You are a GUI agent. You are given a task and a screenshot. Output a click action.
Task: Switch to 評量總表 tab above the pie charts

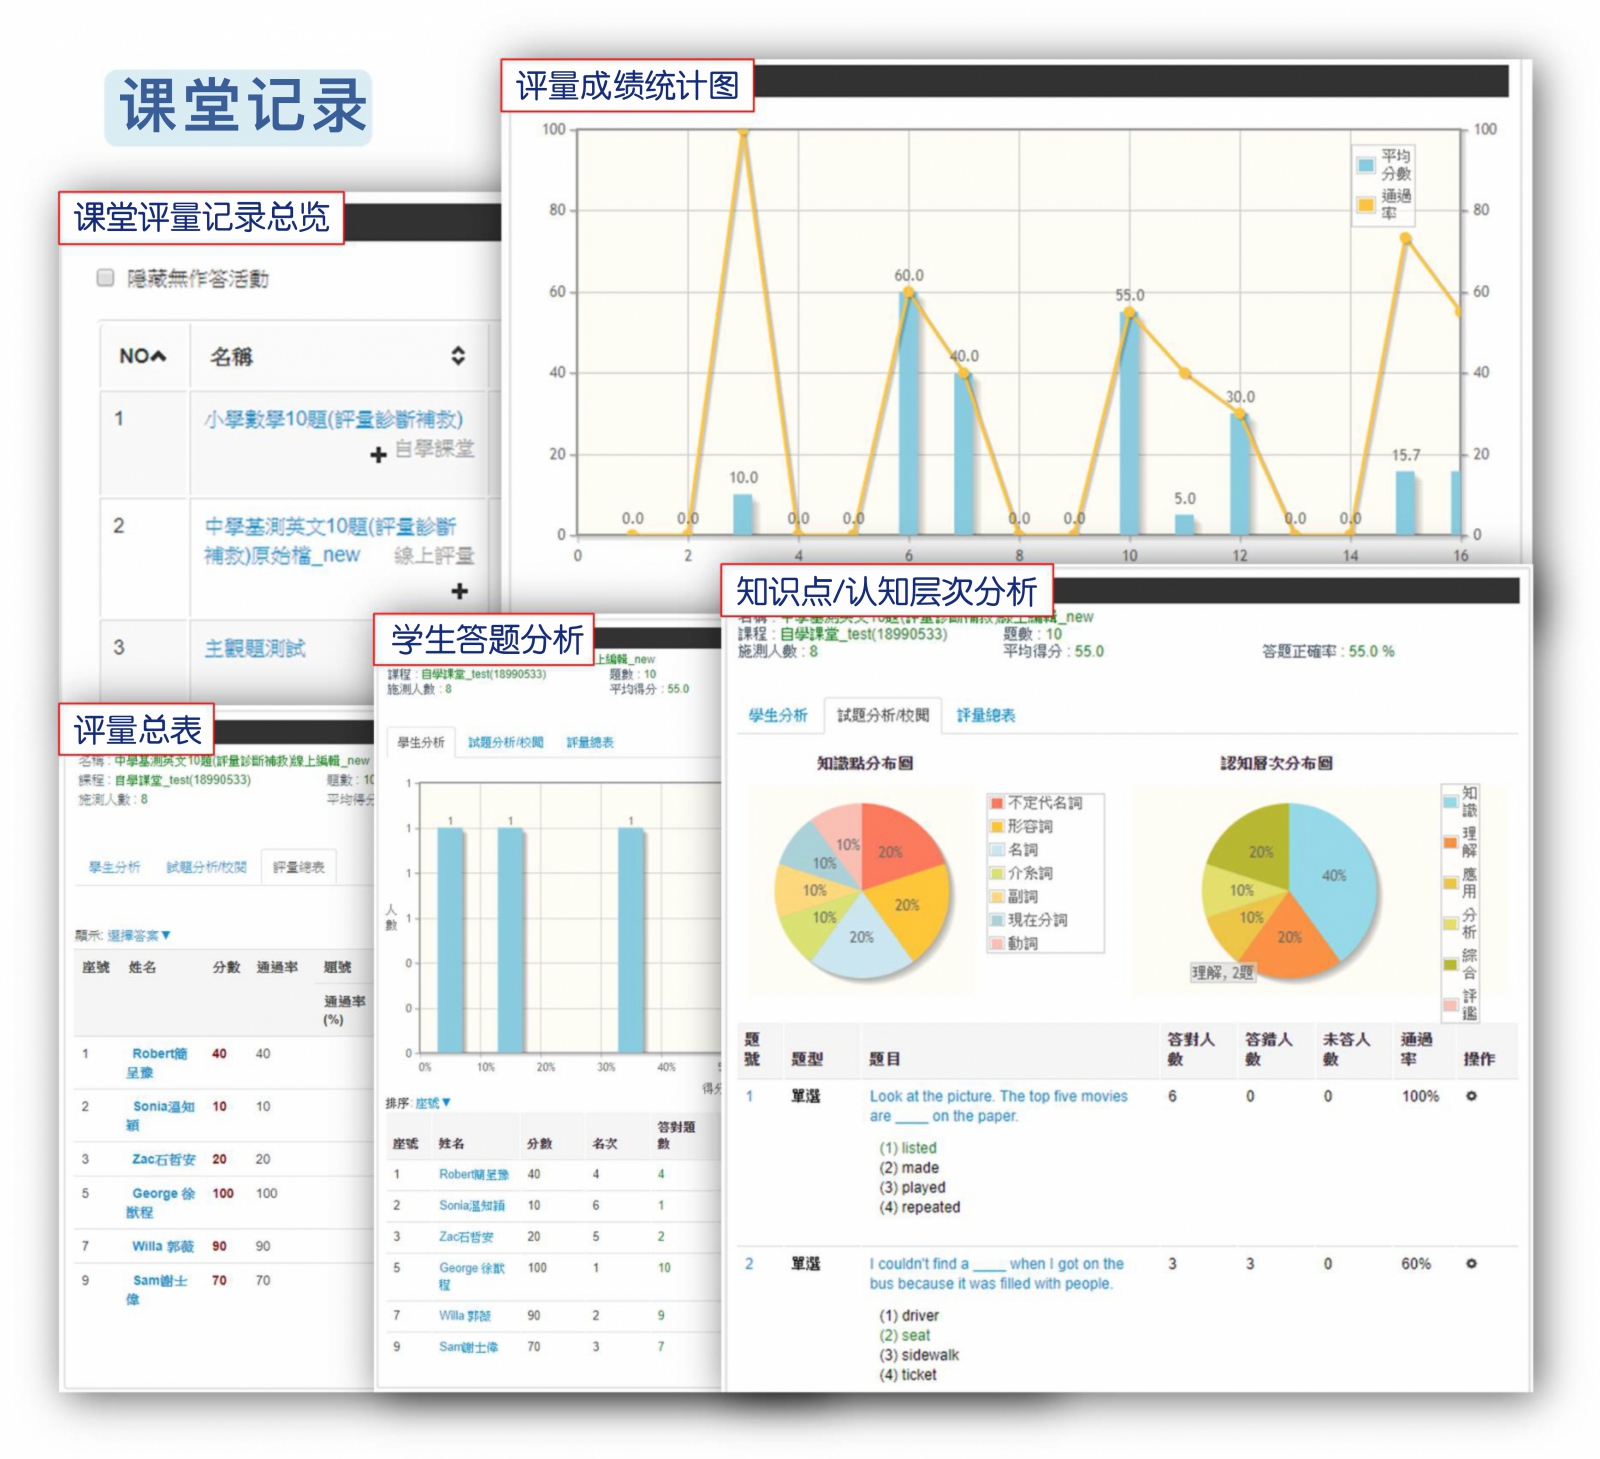[986, 715]
